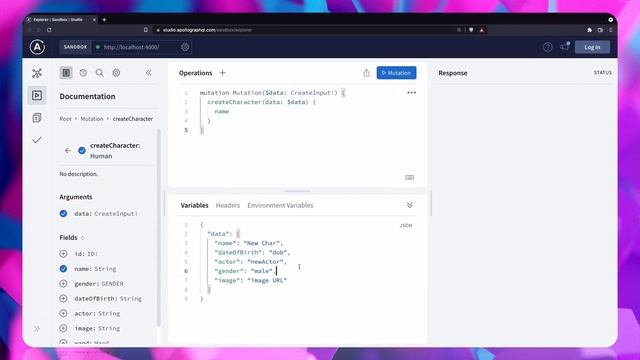Image resolution: width=640 pixels, height=360 pixels.
Task: Click the Fields options icon
Action: [x=83, y=238]
